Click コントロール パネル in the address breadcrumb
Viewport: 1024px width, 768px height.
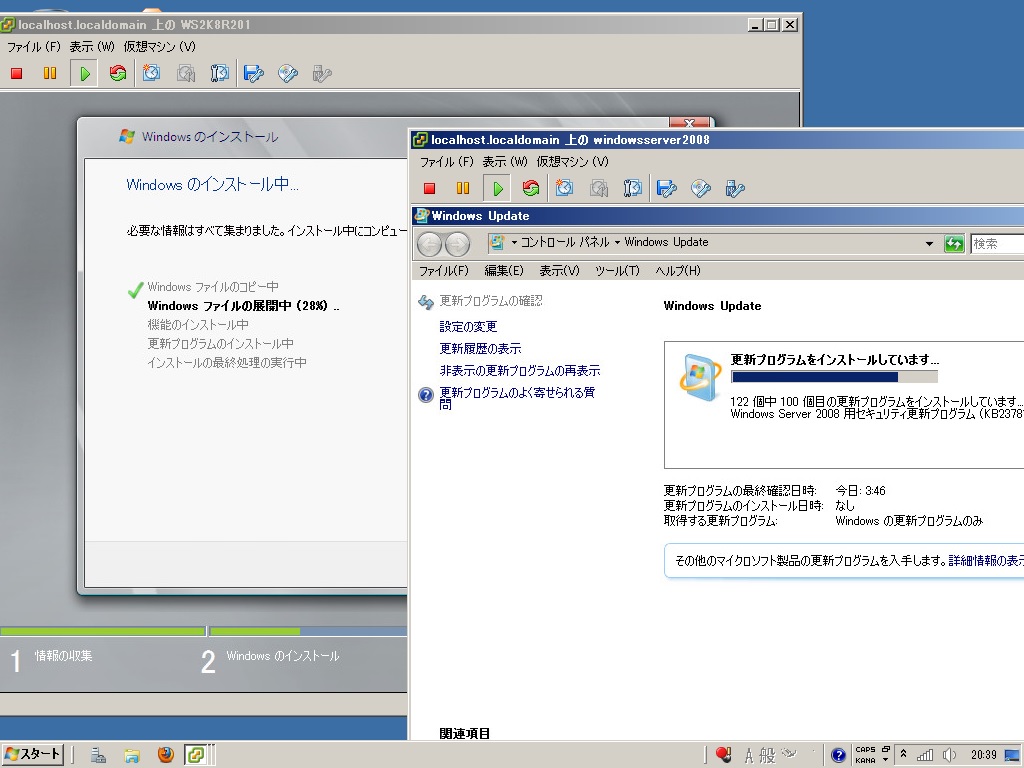565,242
